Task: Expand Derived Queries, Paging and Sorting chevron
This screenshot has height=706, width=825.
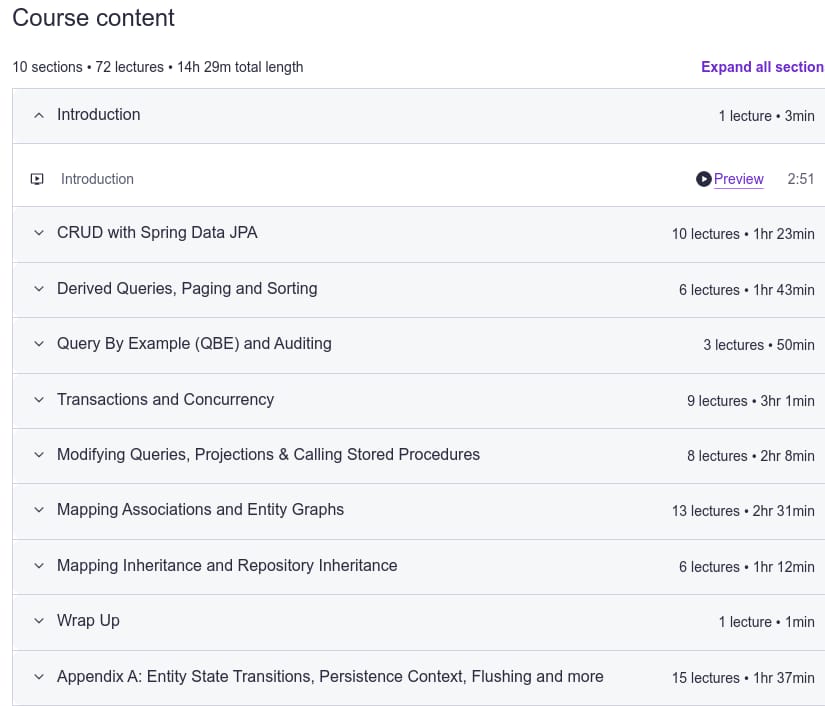Action: (39, 289)
